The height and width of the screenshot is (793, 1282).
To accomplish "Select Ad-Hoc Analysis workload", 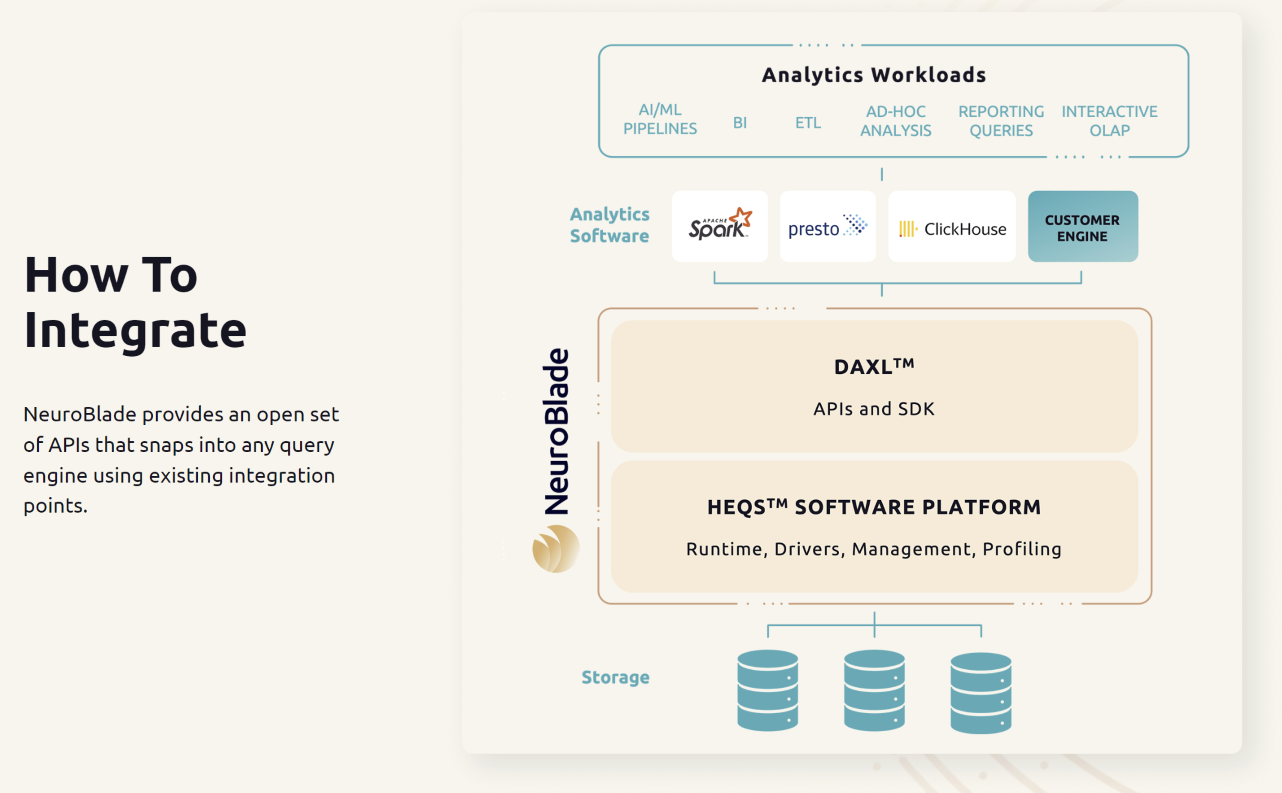I will [x=896, y=121].
